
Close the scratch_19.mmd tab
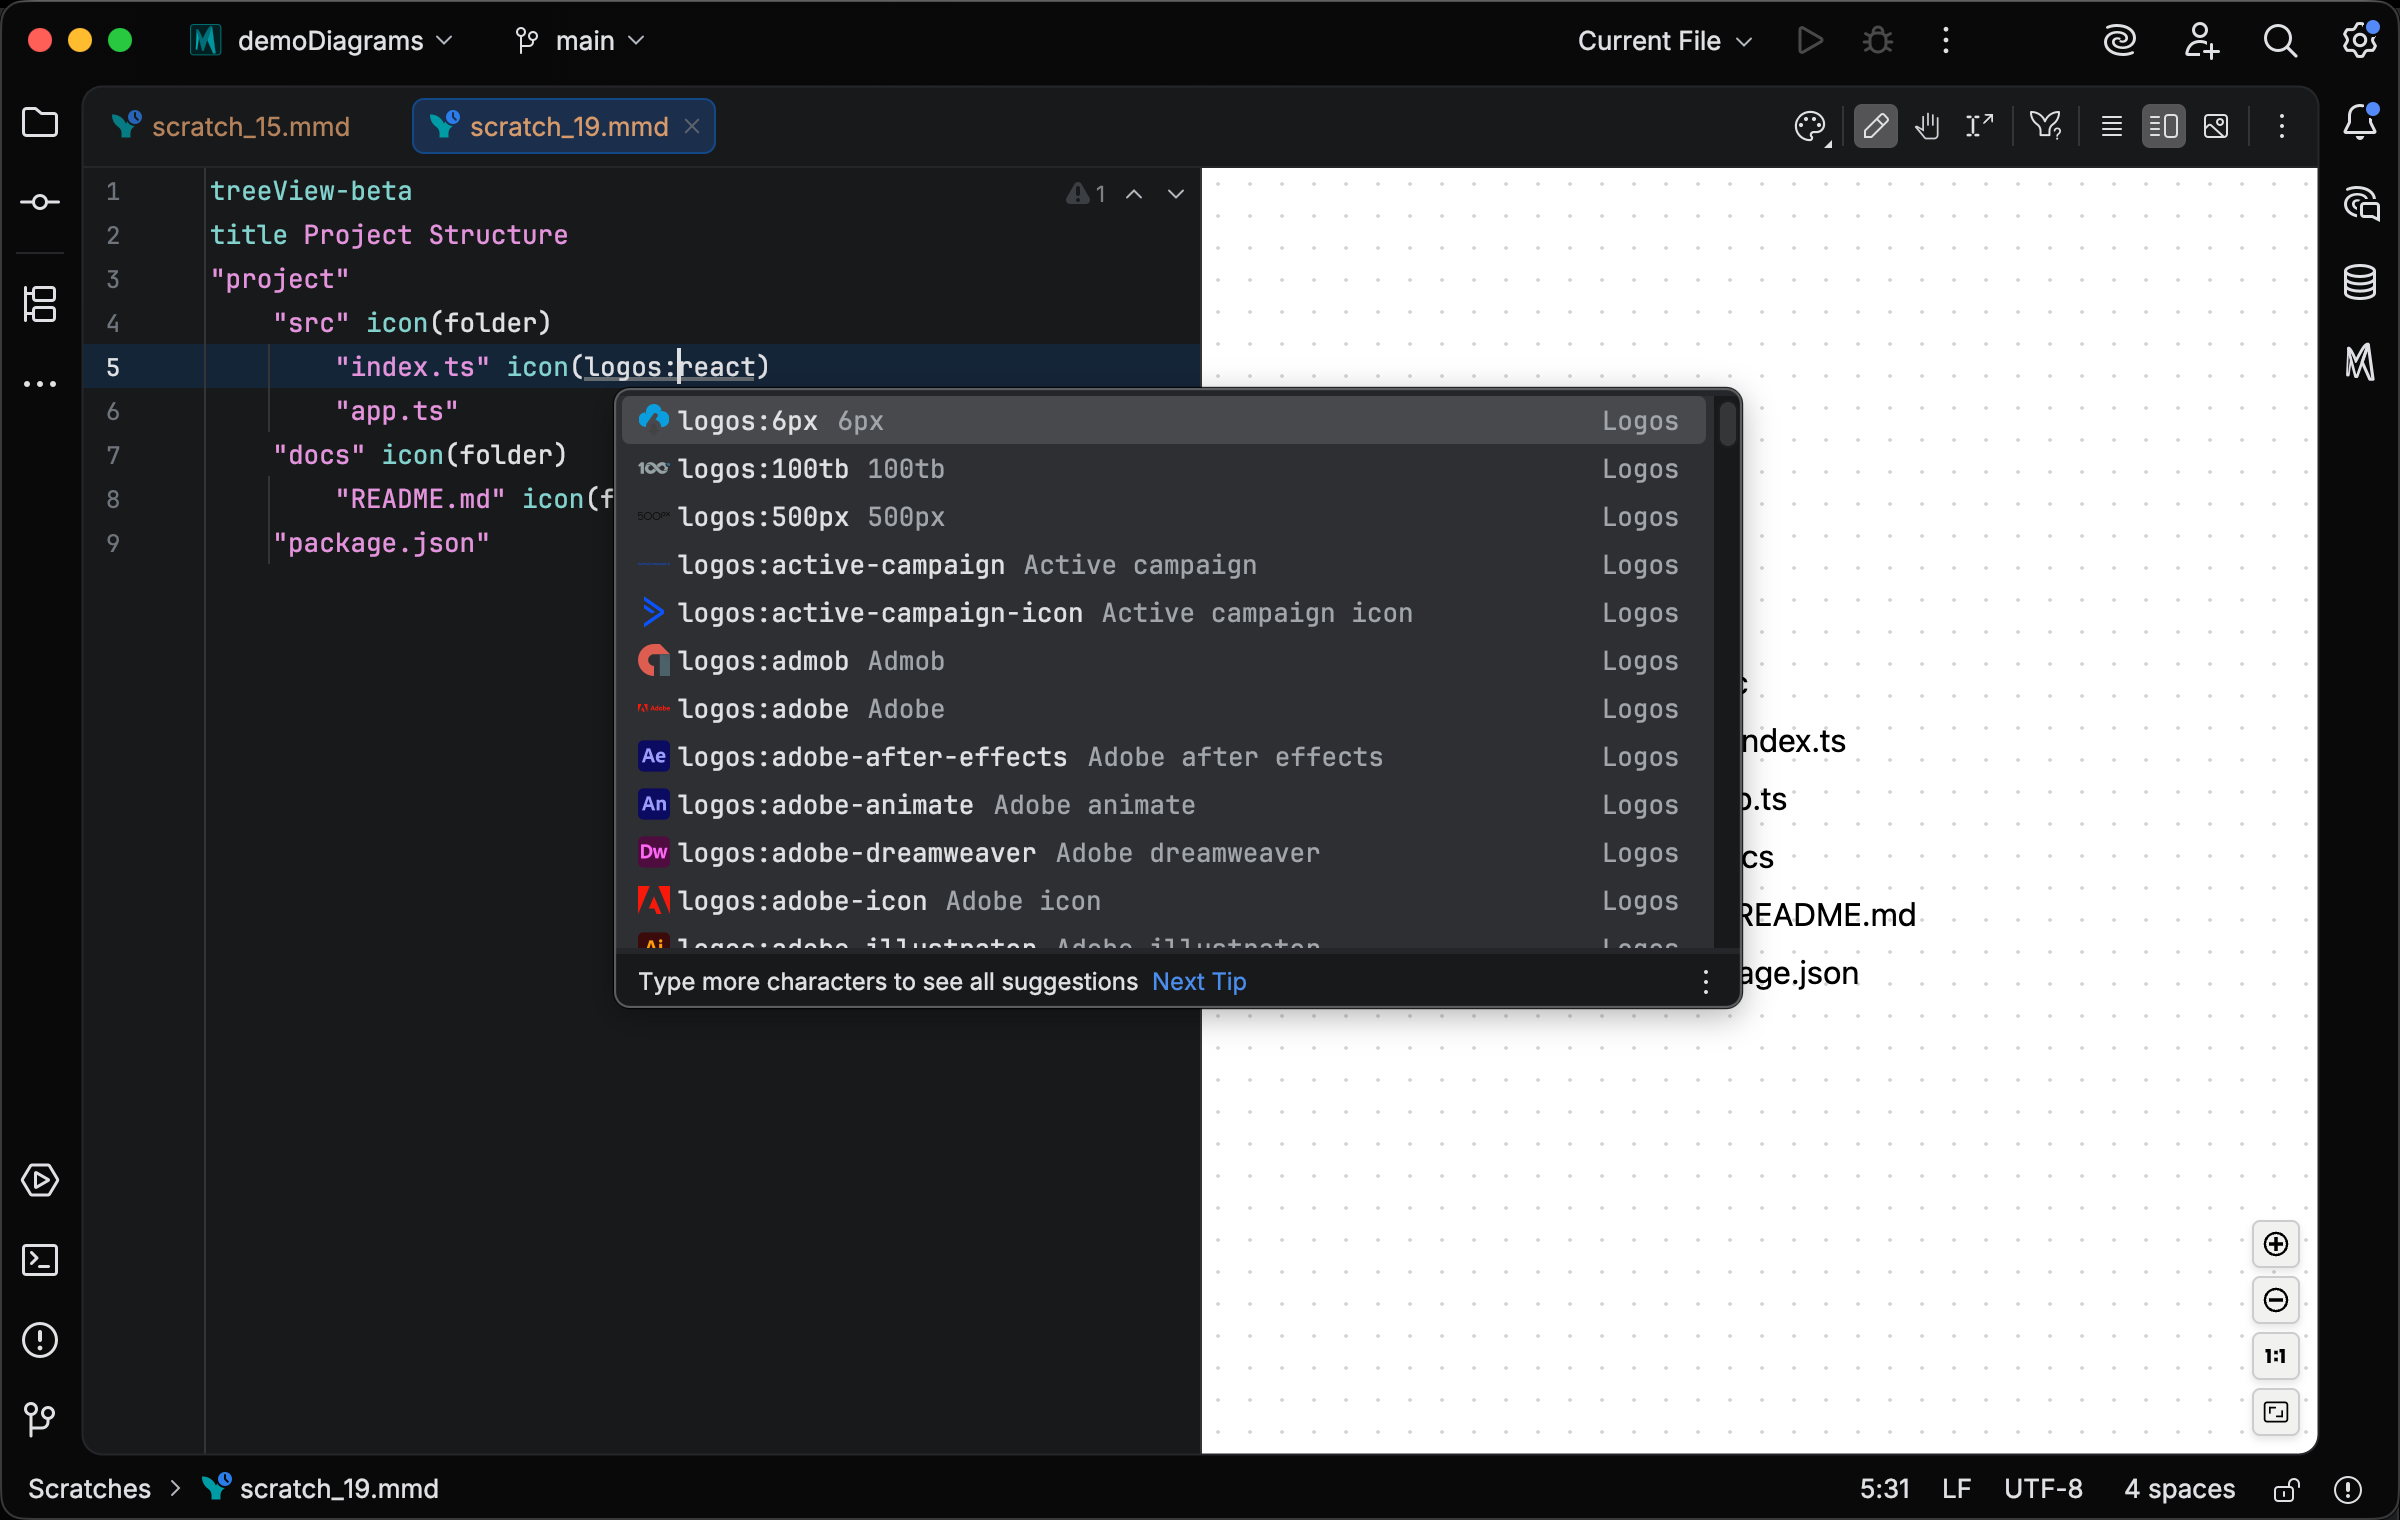tap(692, 126)
